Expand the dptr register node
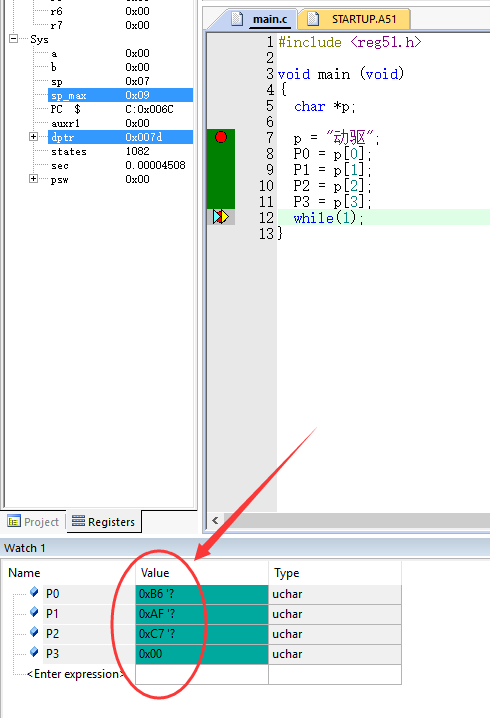Screen dimensions: 490x718 click(33, 136)
